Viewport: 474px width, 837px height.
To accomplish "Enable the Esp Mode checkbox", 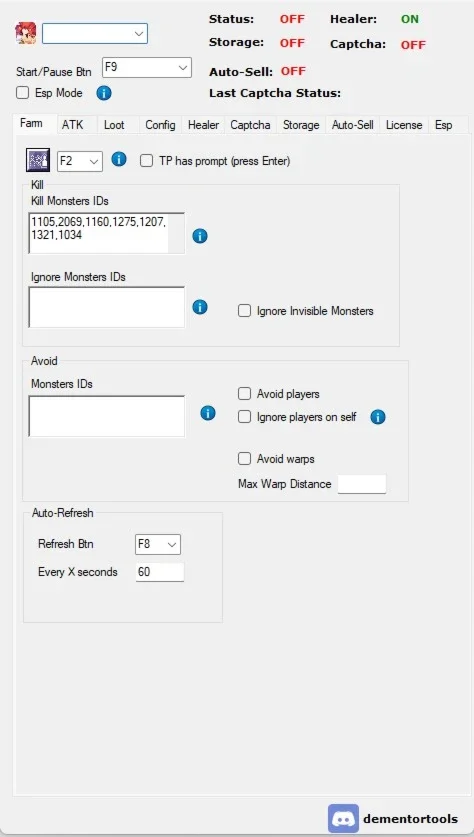I will pyautogui.click(x=22, y=93).
